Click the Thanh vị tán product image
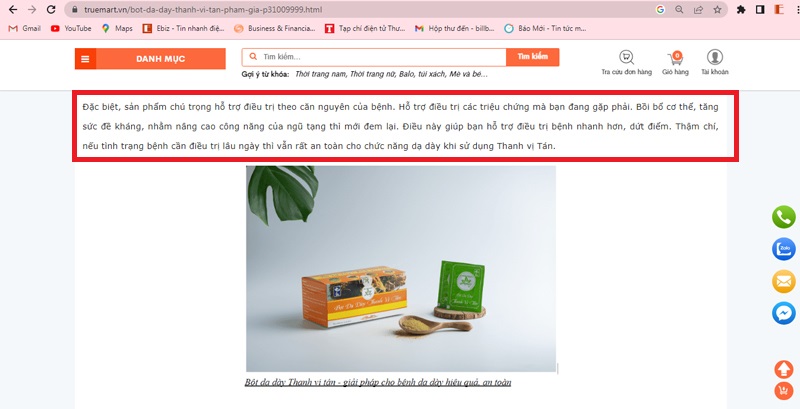 point(401,268)
